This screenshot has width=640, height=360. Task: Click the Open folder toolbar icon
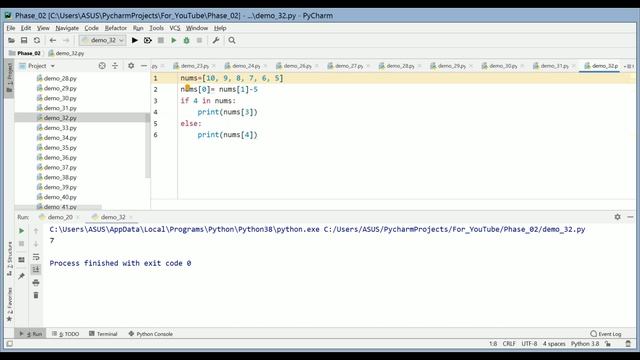(x=11, y=40)
